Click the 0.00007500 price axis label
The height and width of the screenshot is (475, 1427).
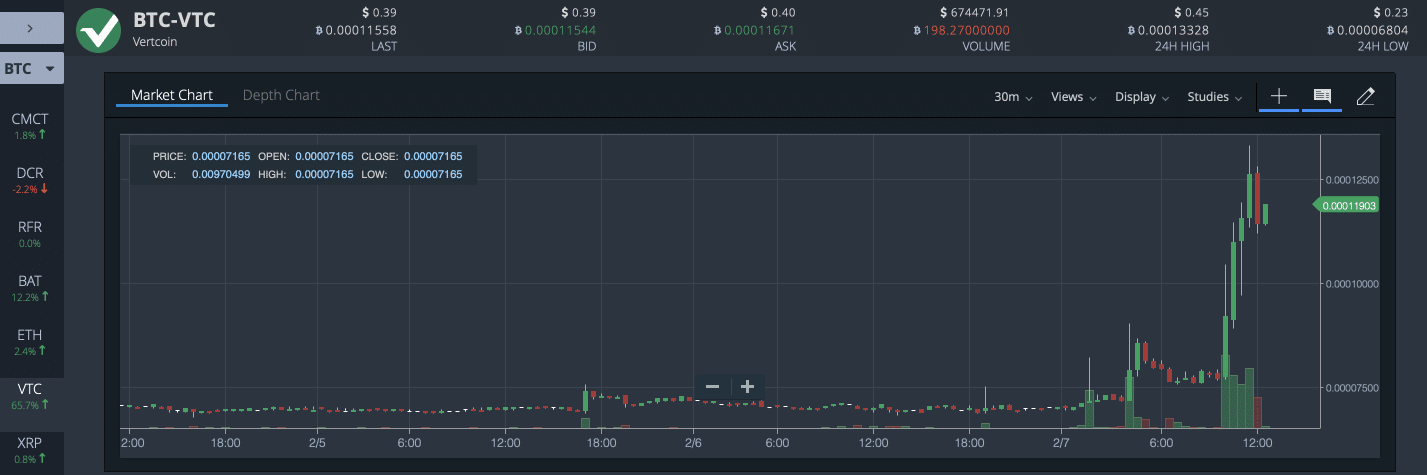click(x=1352, y=388)
